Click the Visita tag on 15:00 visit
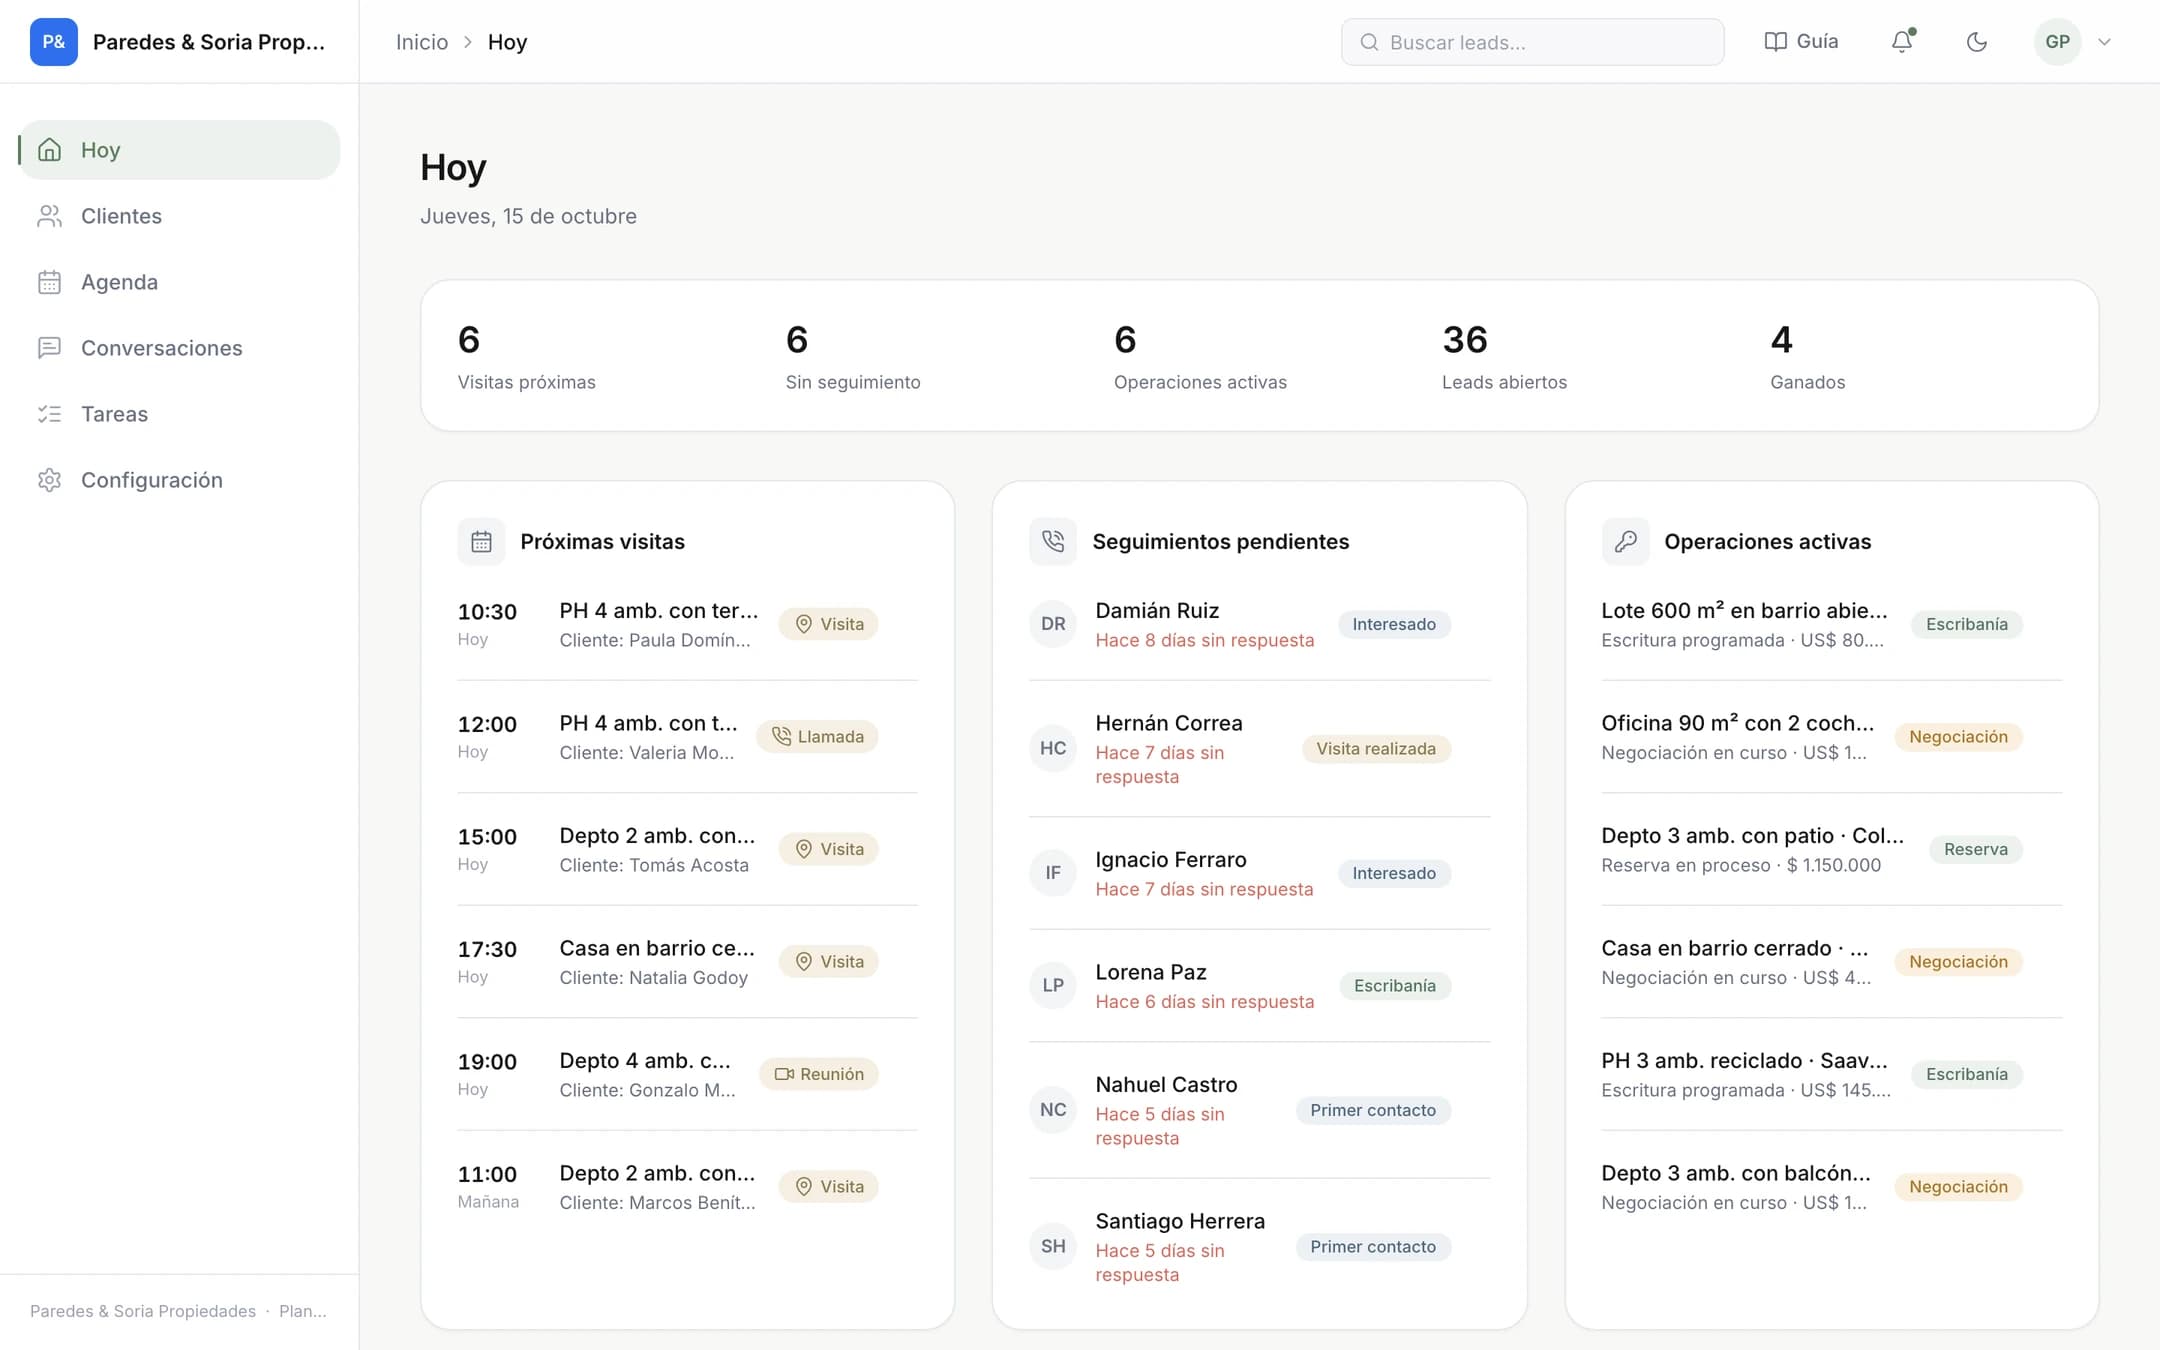Image resolution: width=2160 pixels, height=1350 pixels. [829, 849]
